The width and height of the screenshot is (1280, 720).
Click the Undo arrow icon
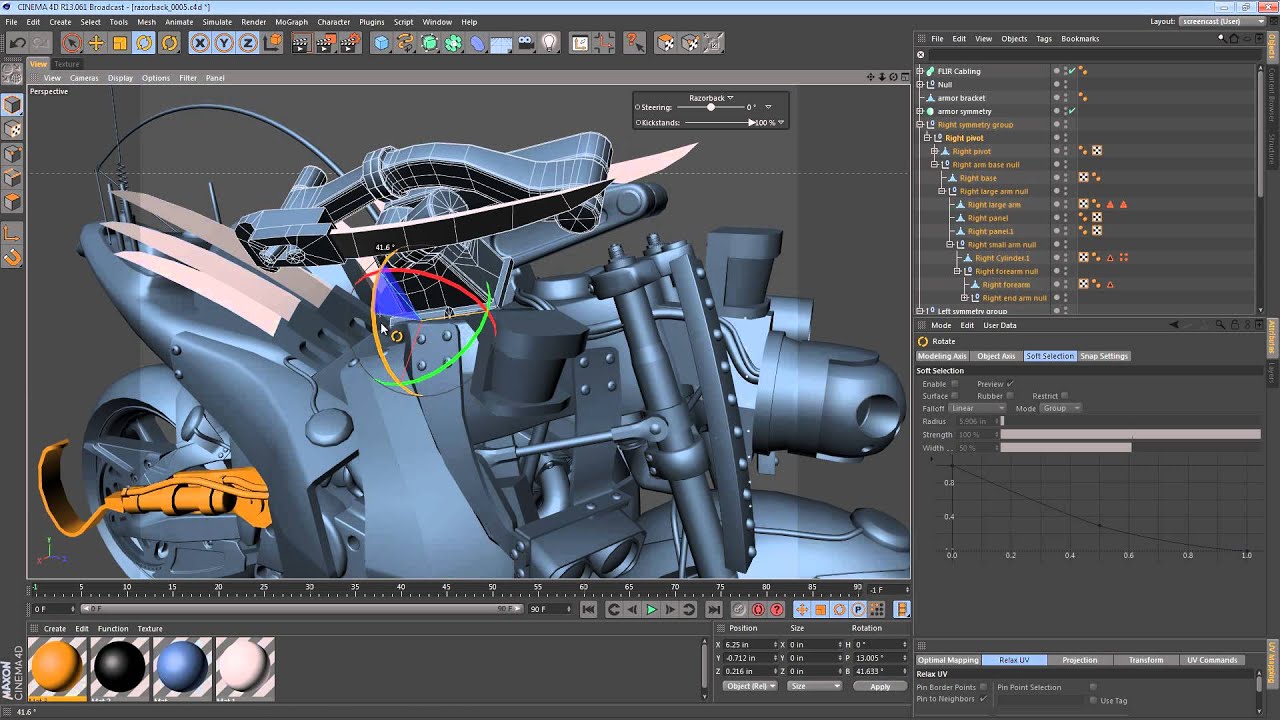pos(17,43)
